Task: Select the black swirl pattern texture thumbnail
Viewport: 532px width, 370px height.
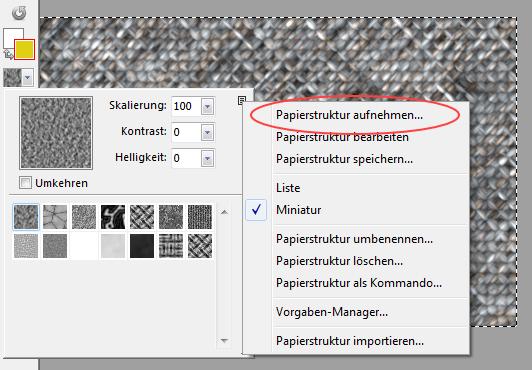Action: click(113, 217)
